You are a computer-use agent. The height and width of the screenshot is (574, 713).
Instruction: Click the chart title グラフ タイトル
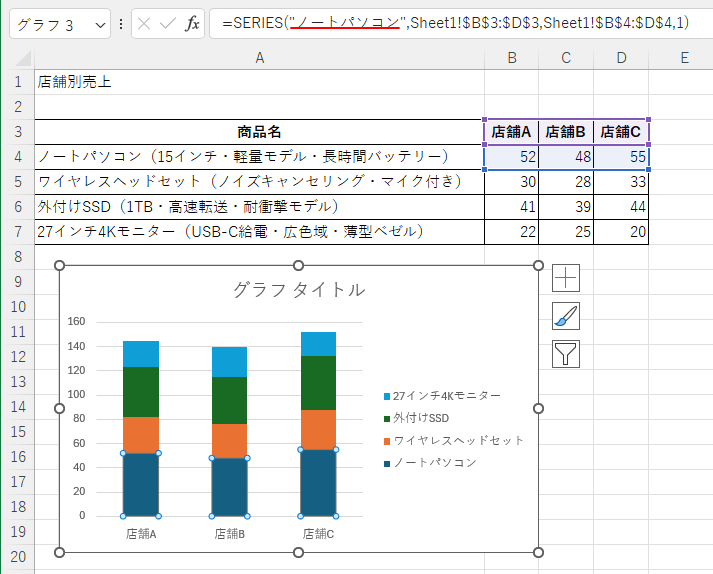tap(299, 290)
